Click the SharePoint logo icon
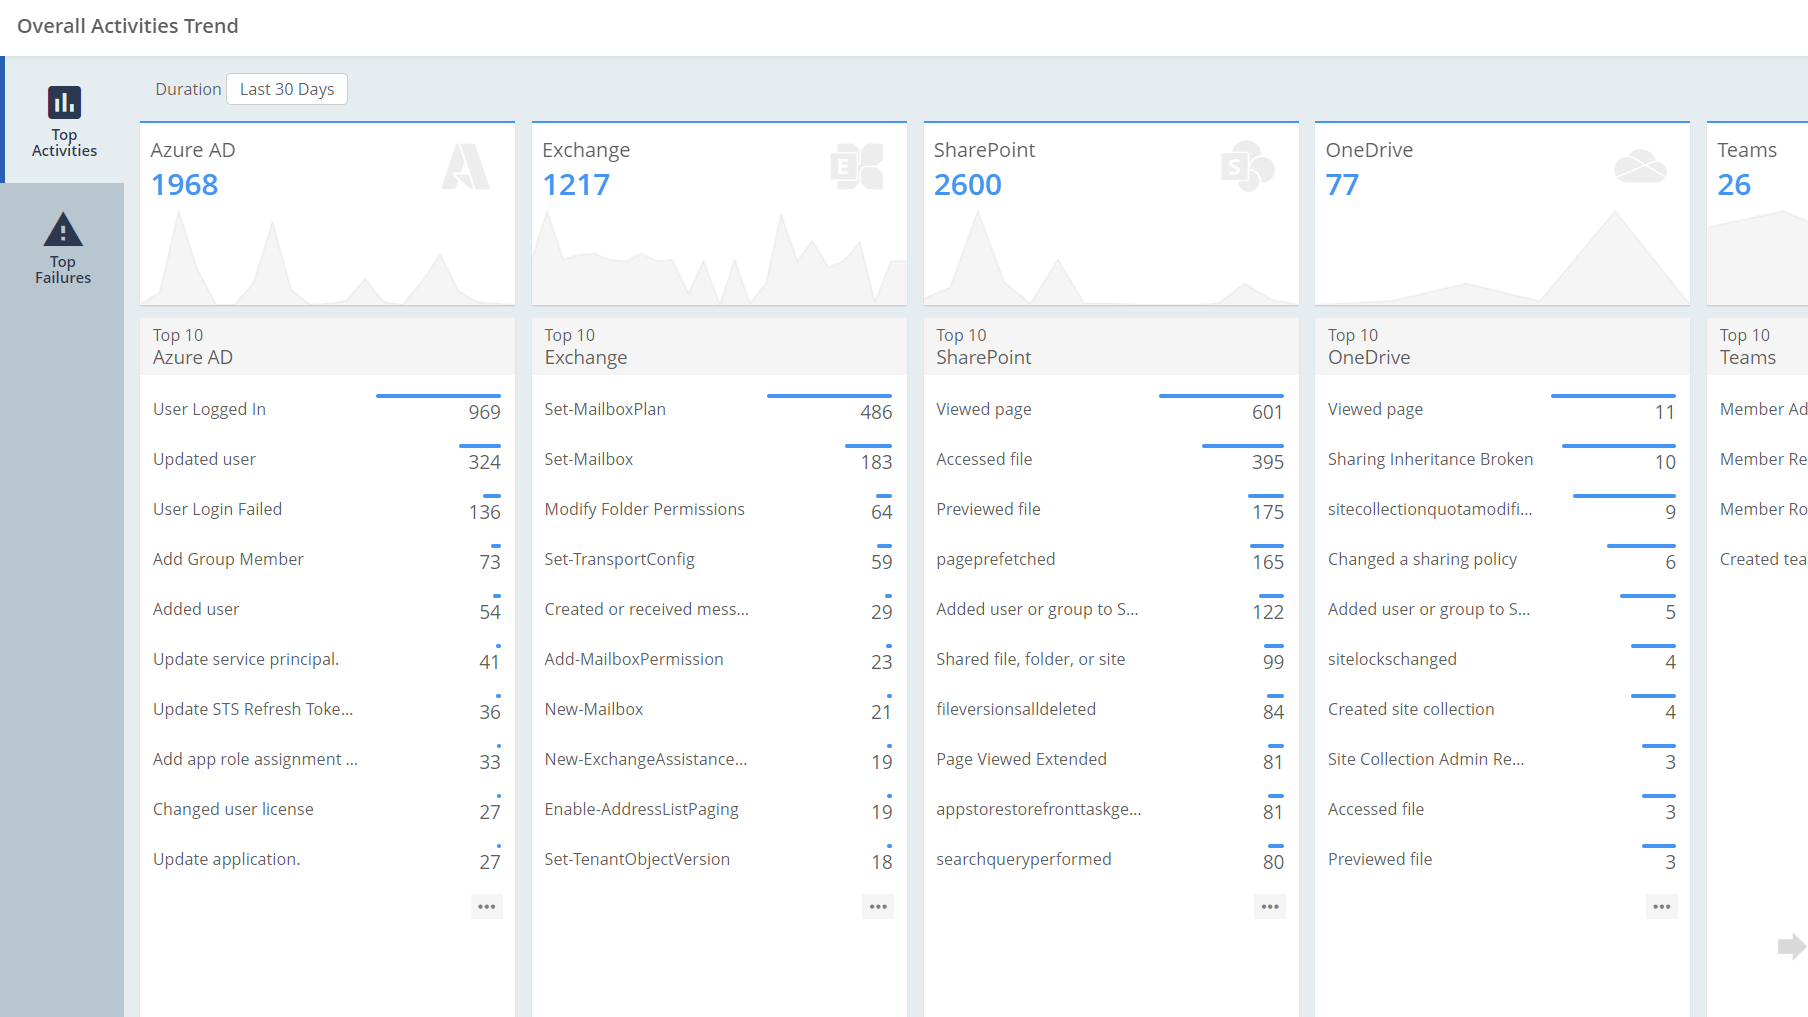 (x=1248, y=166)
